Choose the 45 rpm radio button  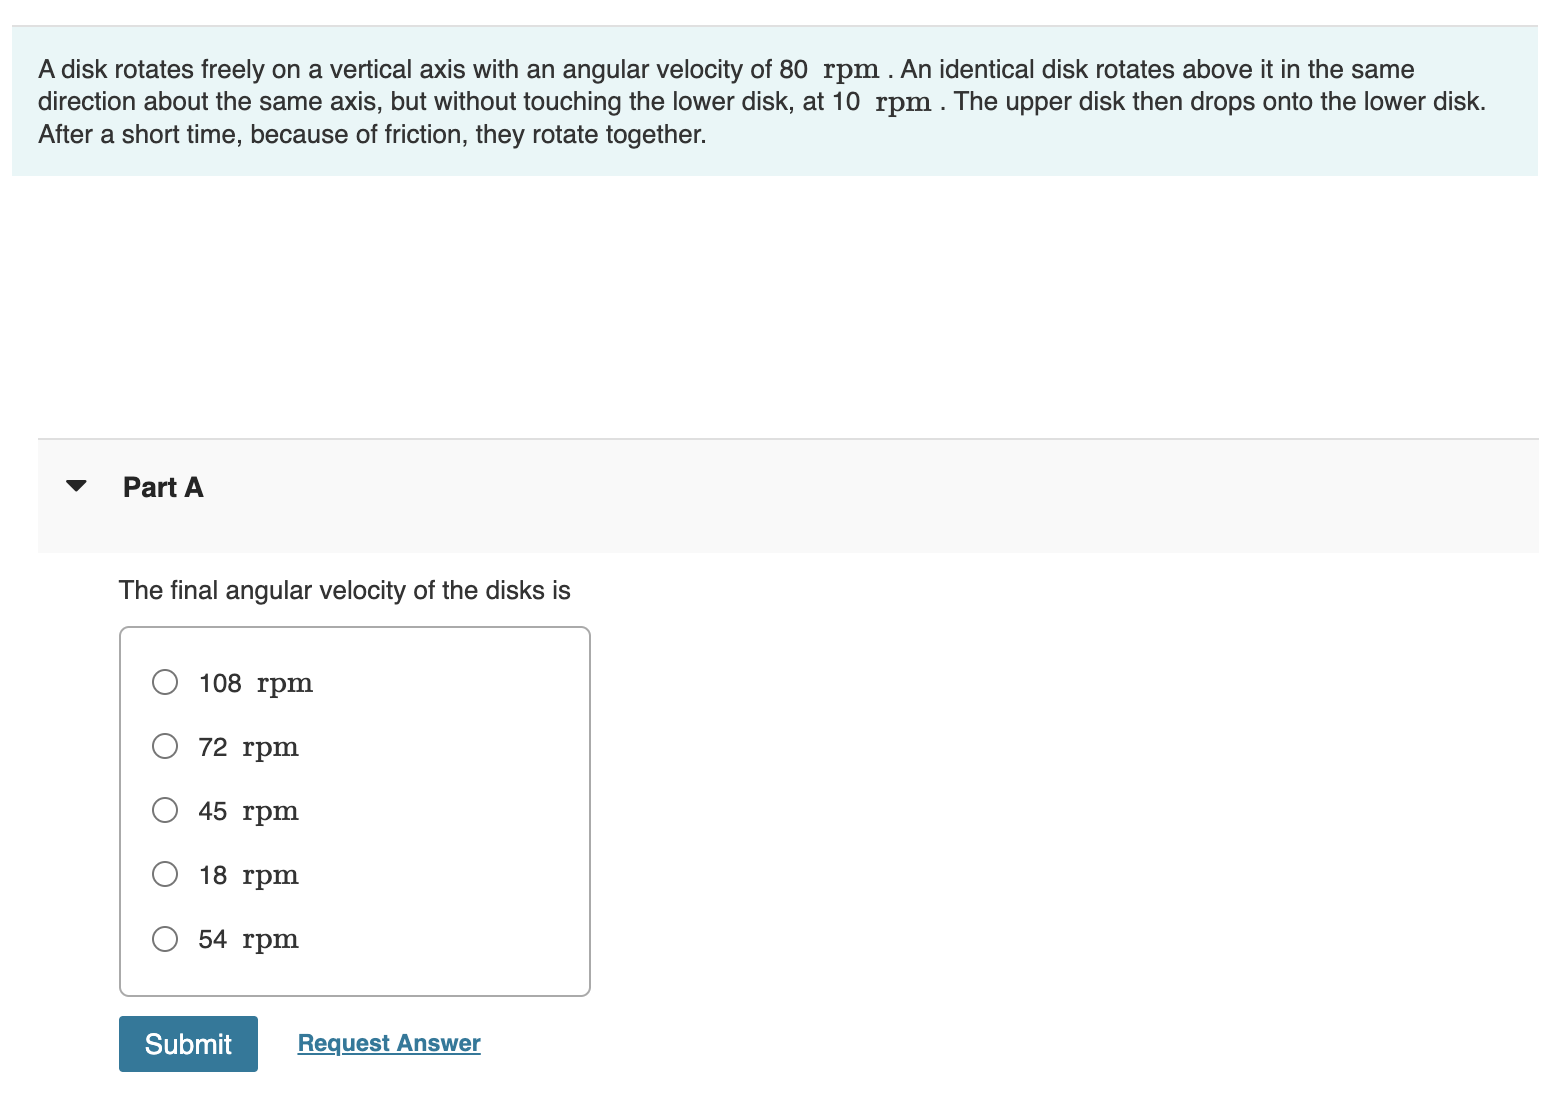pos(165,810)
